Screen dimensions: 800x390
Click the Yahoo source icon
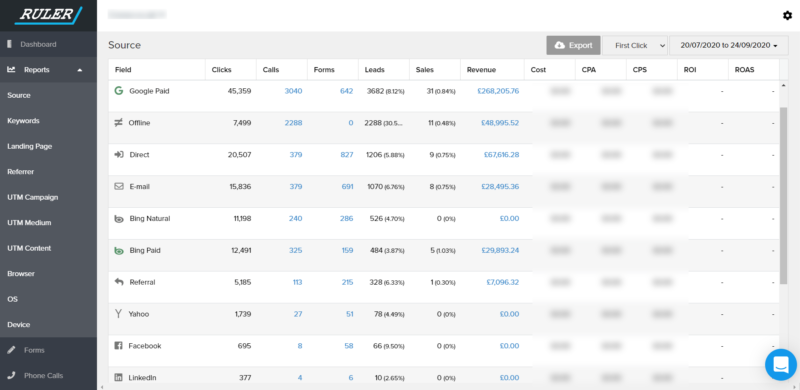point(118,314)
